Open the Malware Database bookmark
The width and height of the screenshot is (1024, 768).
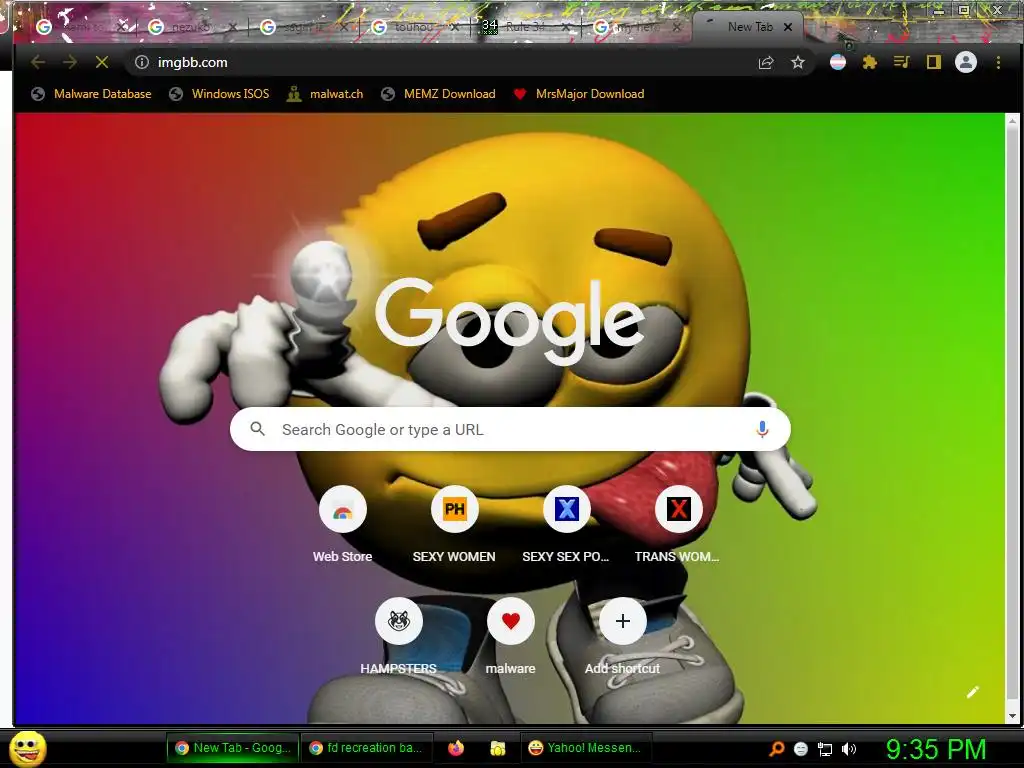pyautogui.click(x=91, y=93)
